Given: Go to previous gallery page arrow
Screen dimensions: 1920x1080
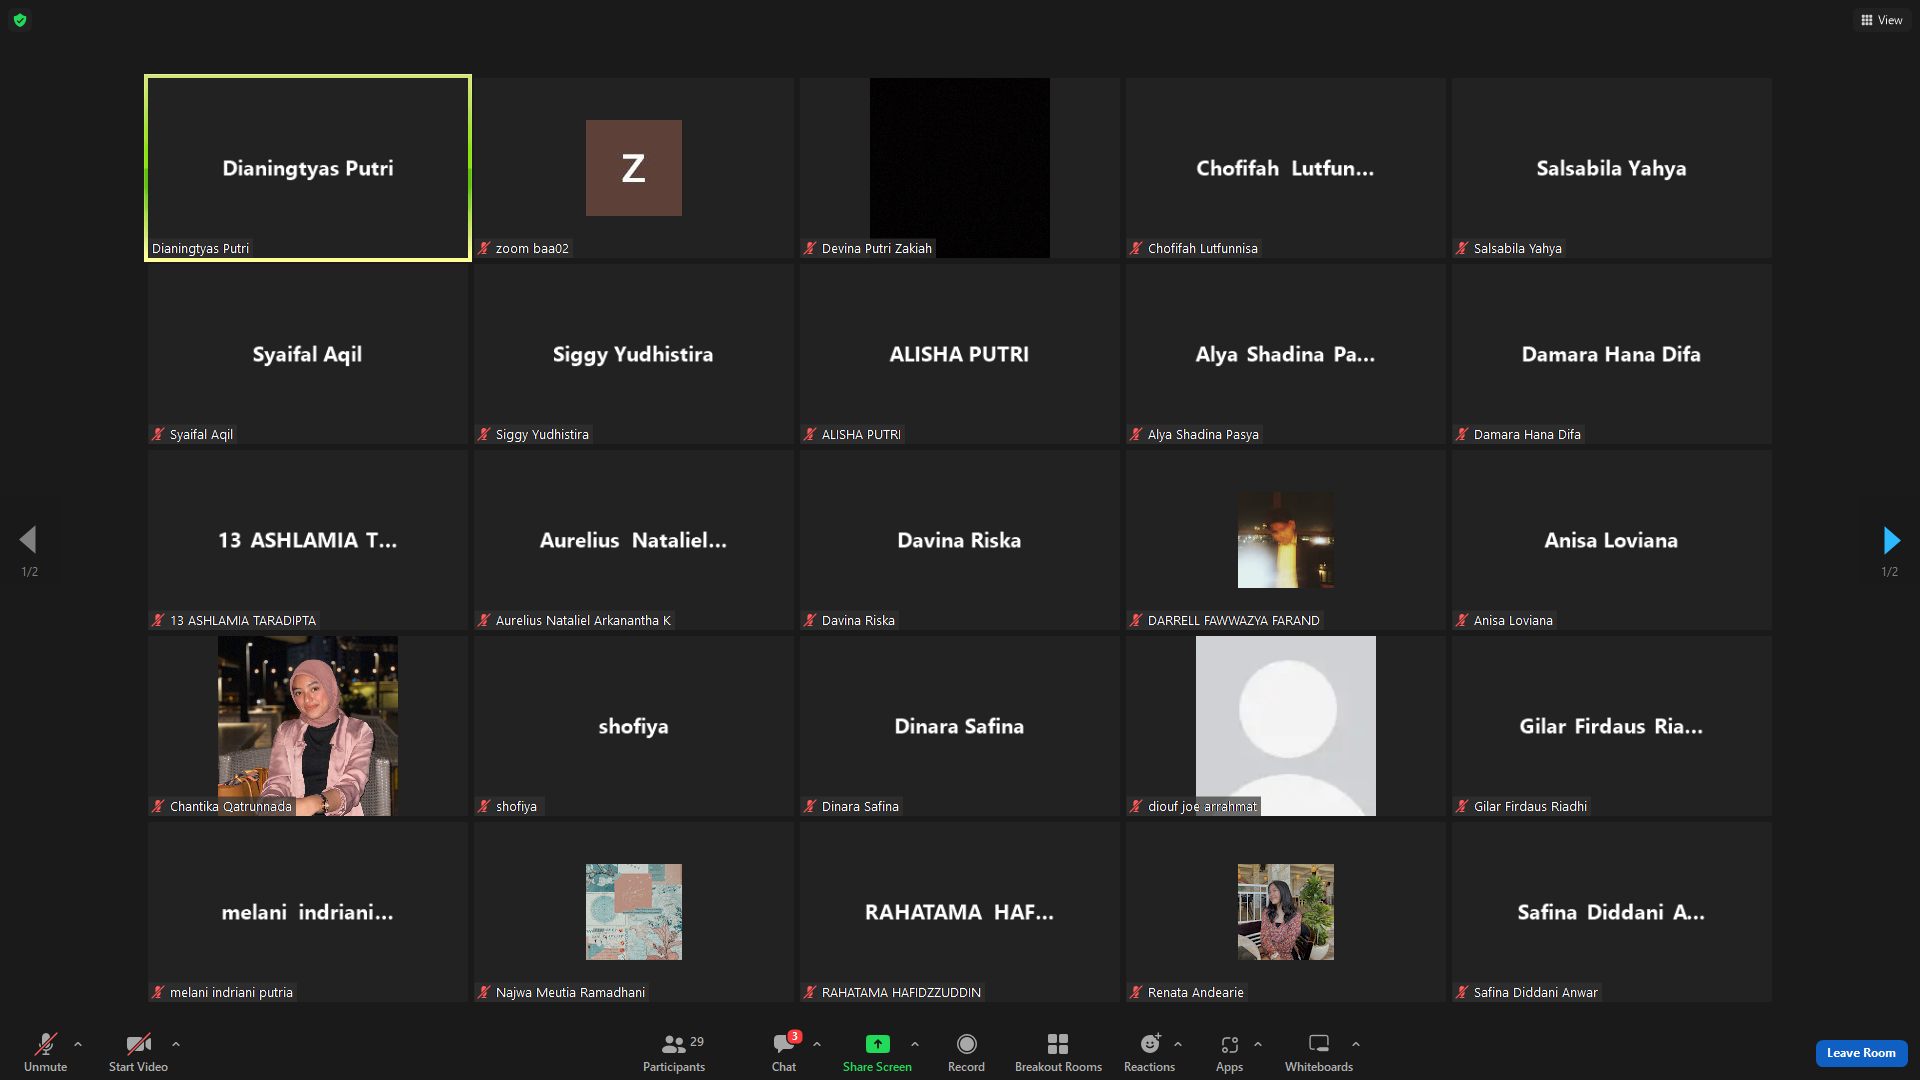Looking at the screenshot, I should pos(28,541).
